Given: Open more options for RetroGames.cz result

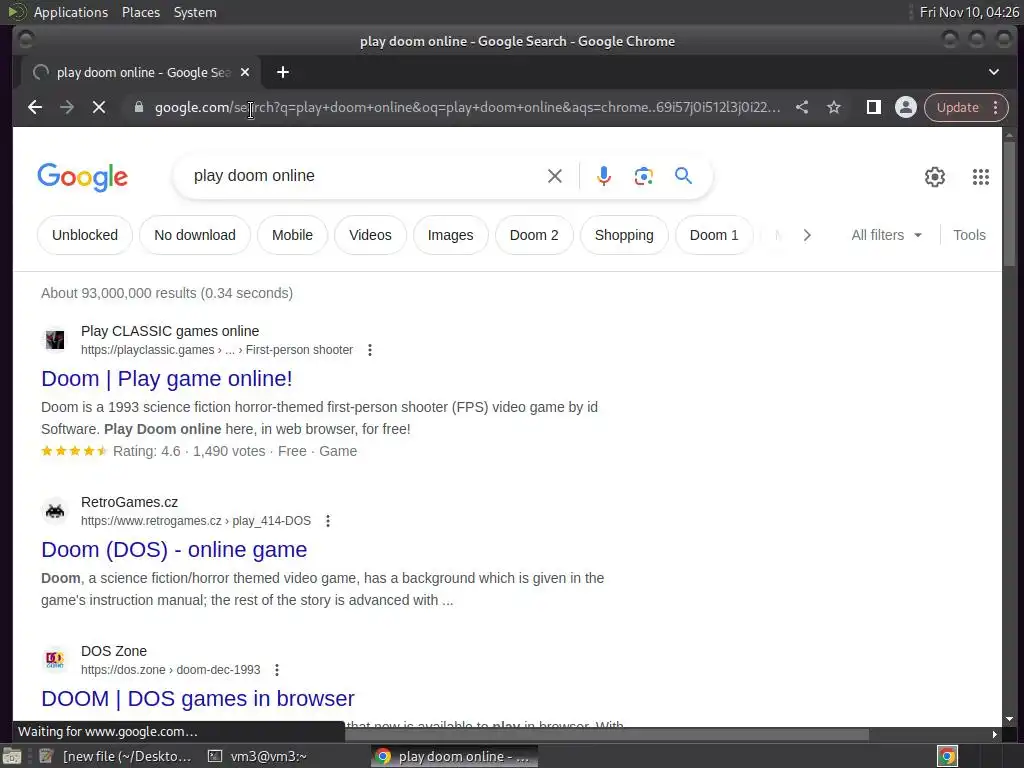Looking at the screenshot, I should (328, 521).
